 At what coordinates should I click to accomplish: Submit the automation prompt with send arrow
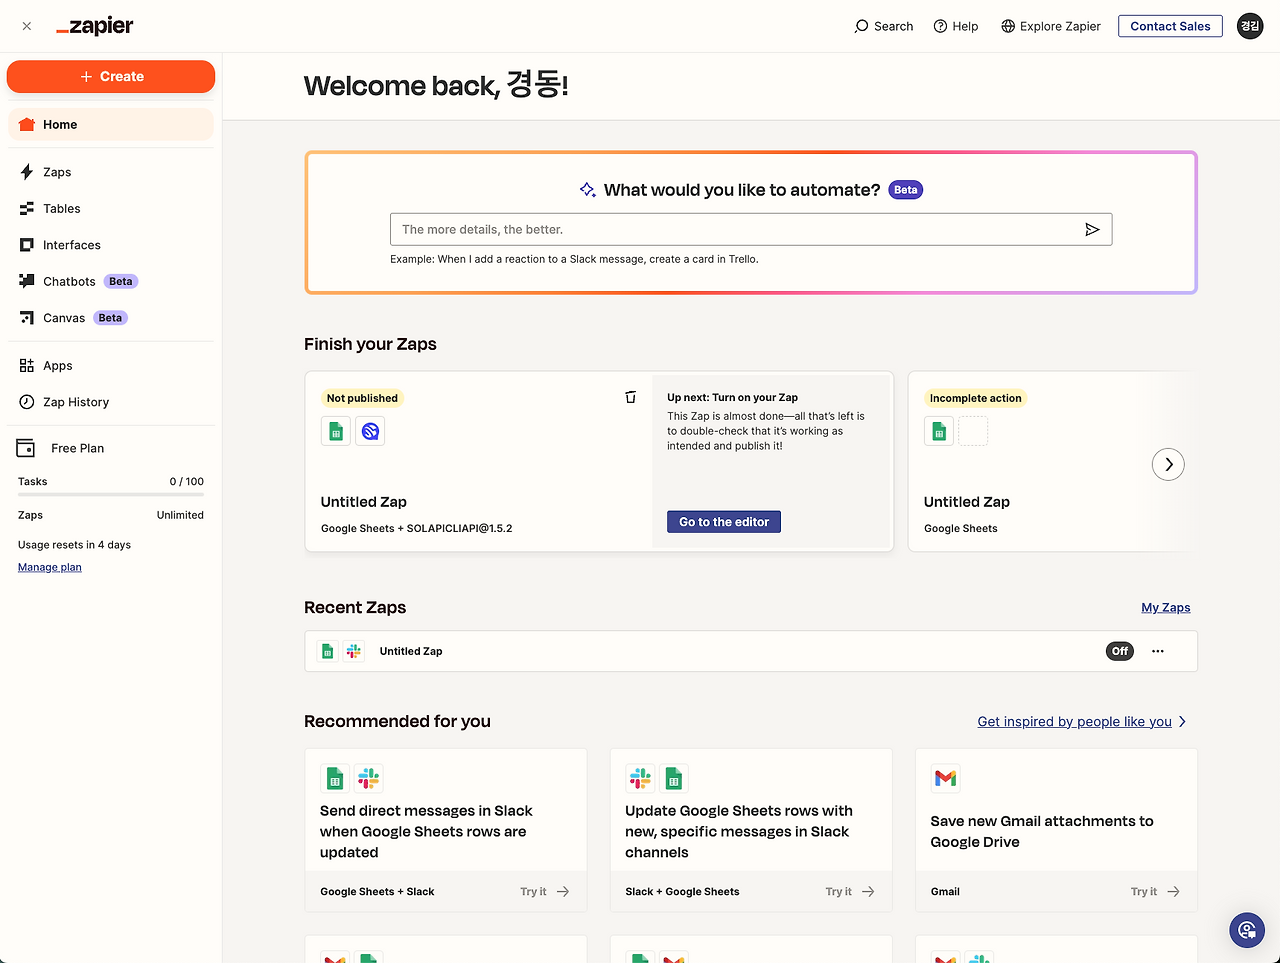(1092, 229)
